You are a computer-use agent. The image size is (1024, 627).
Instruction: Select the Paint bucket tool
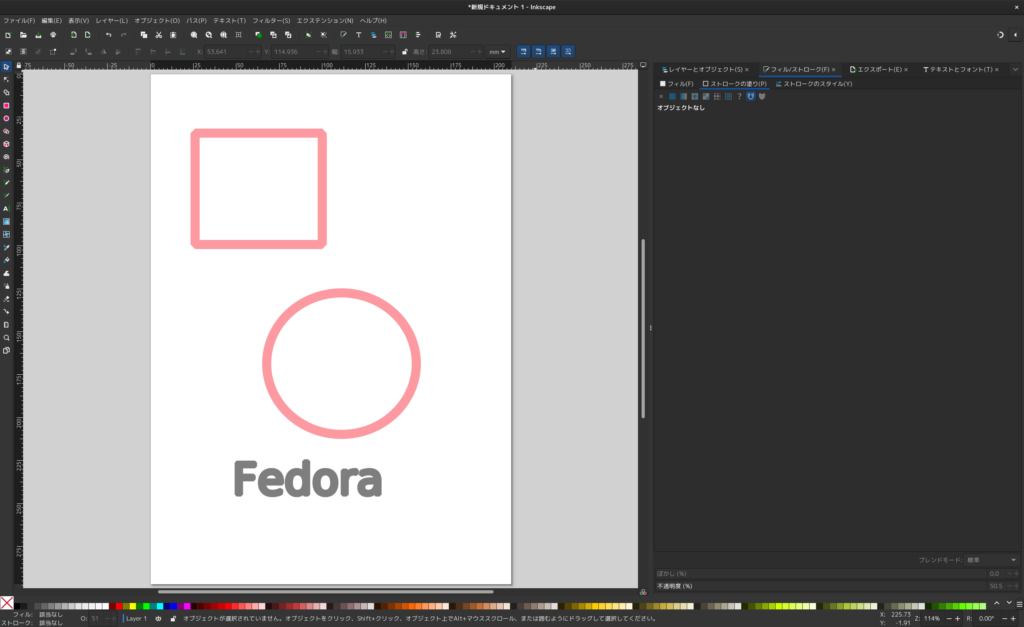click(7, 261)
